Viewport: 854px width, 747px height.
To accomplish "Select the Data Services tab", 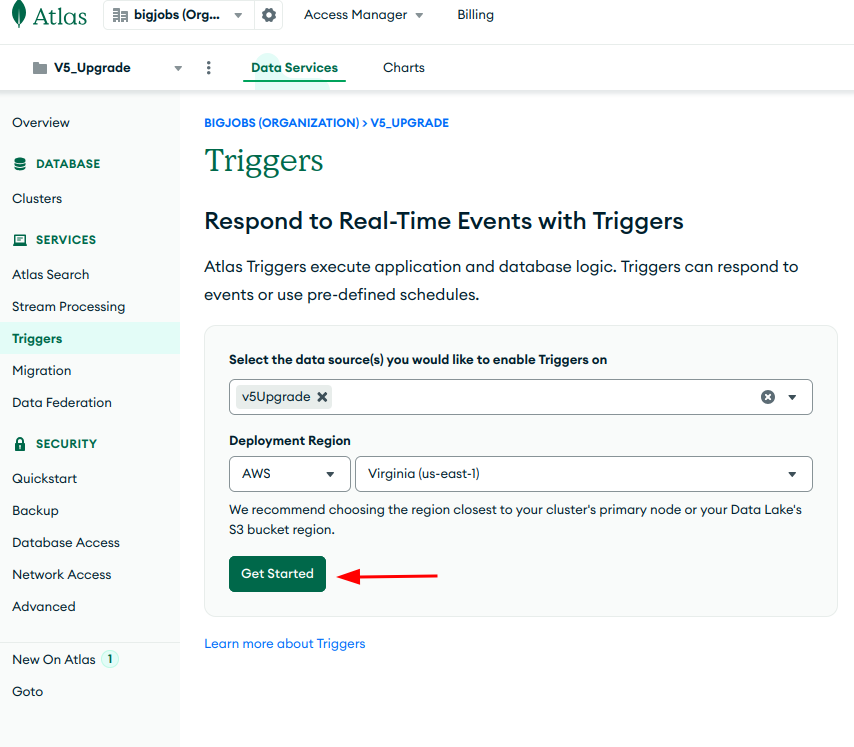I will click(x=294, y=68).
